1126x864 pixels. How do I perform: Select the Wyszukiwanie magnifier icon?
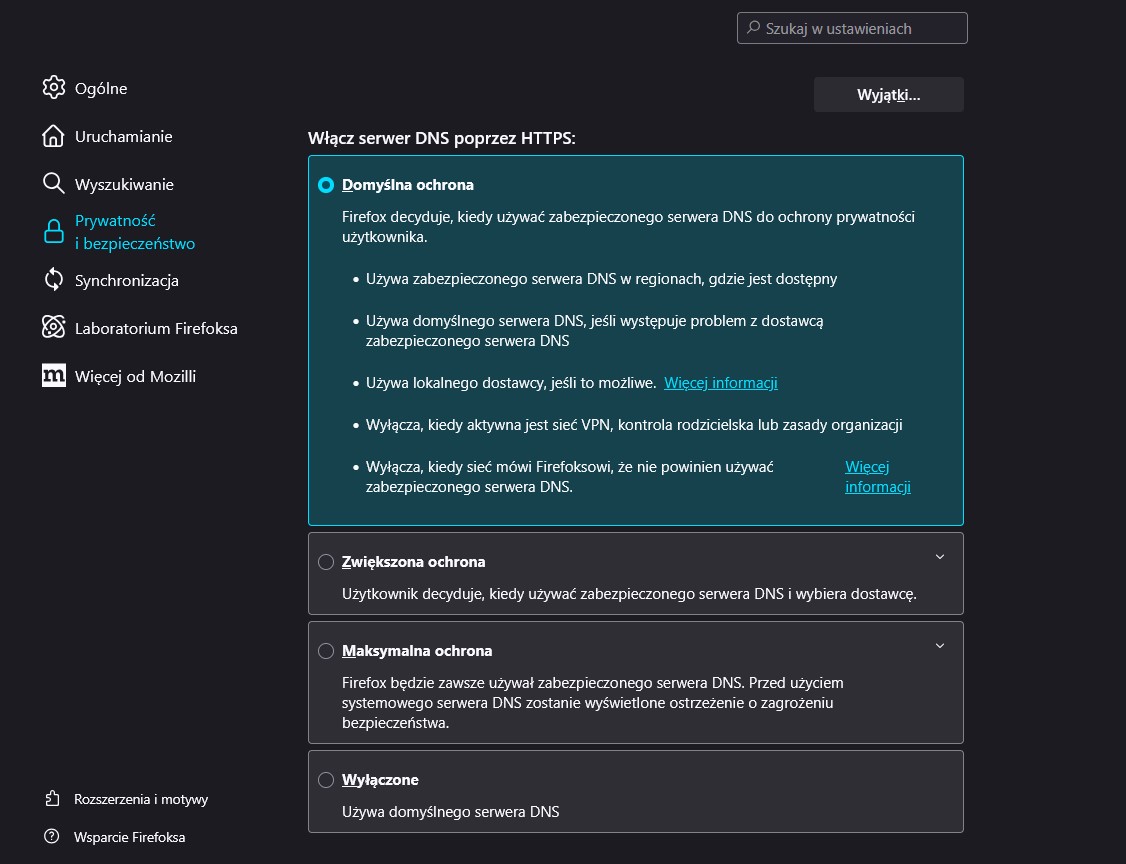[53, 184]
